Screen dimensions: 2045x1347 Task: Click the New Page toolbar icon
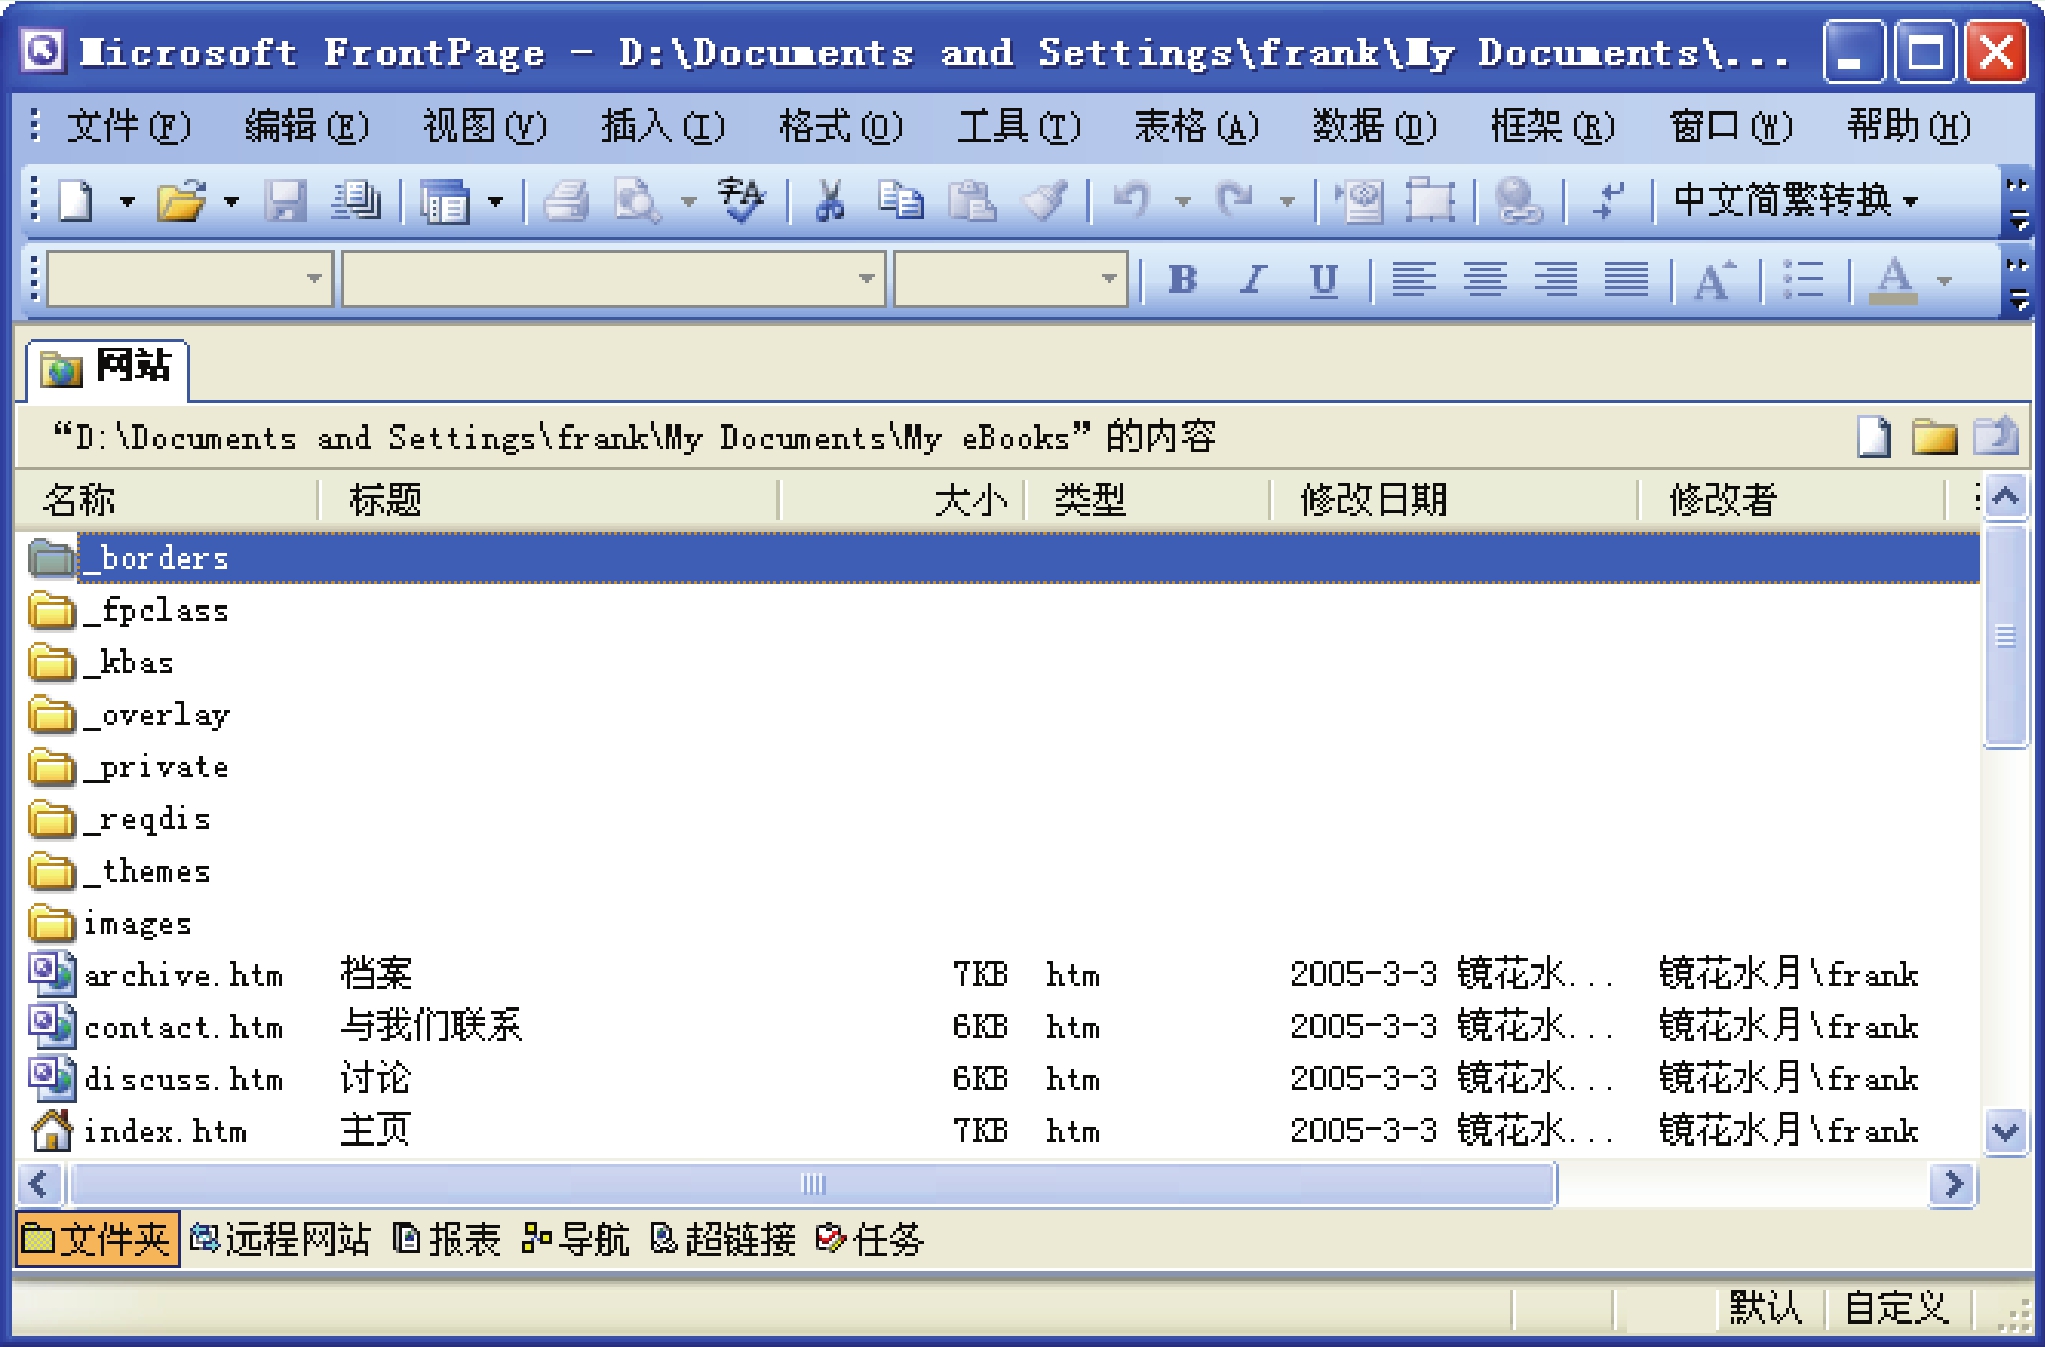pos(77,201)
